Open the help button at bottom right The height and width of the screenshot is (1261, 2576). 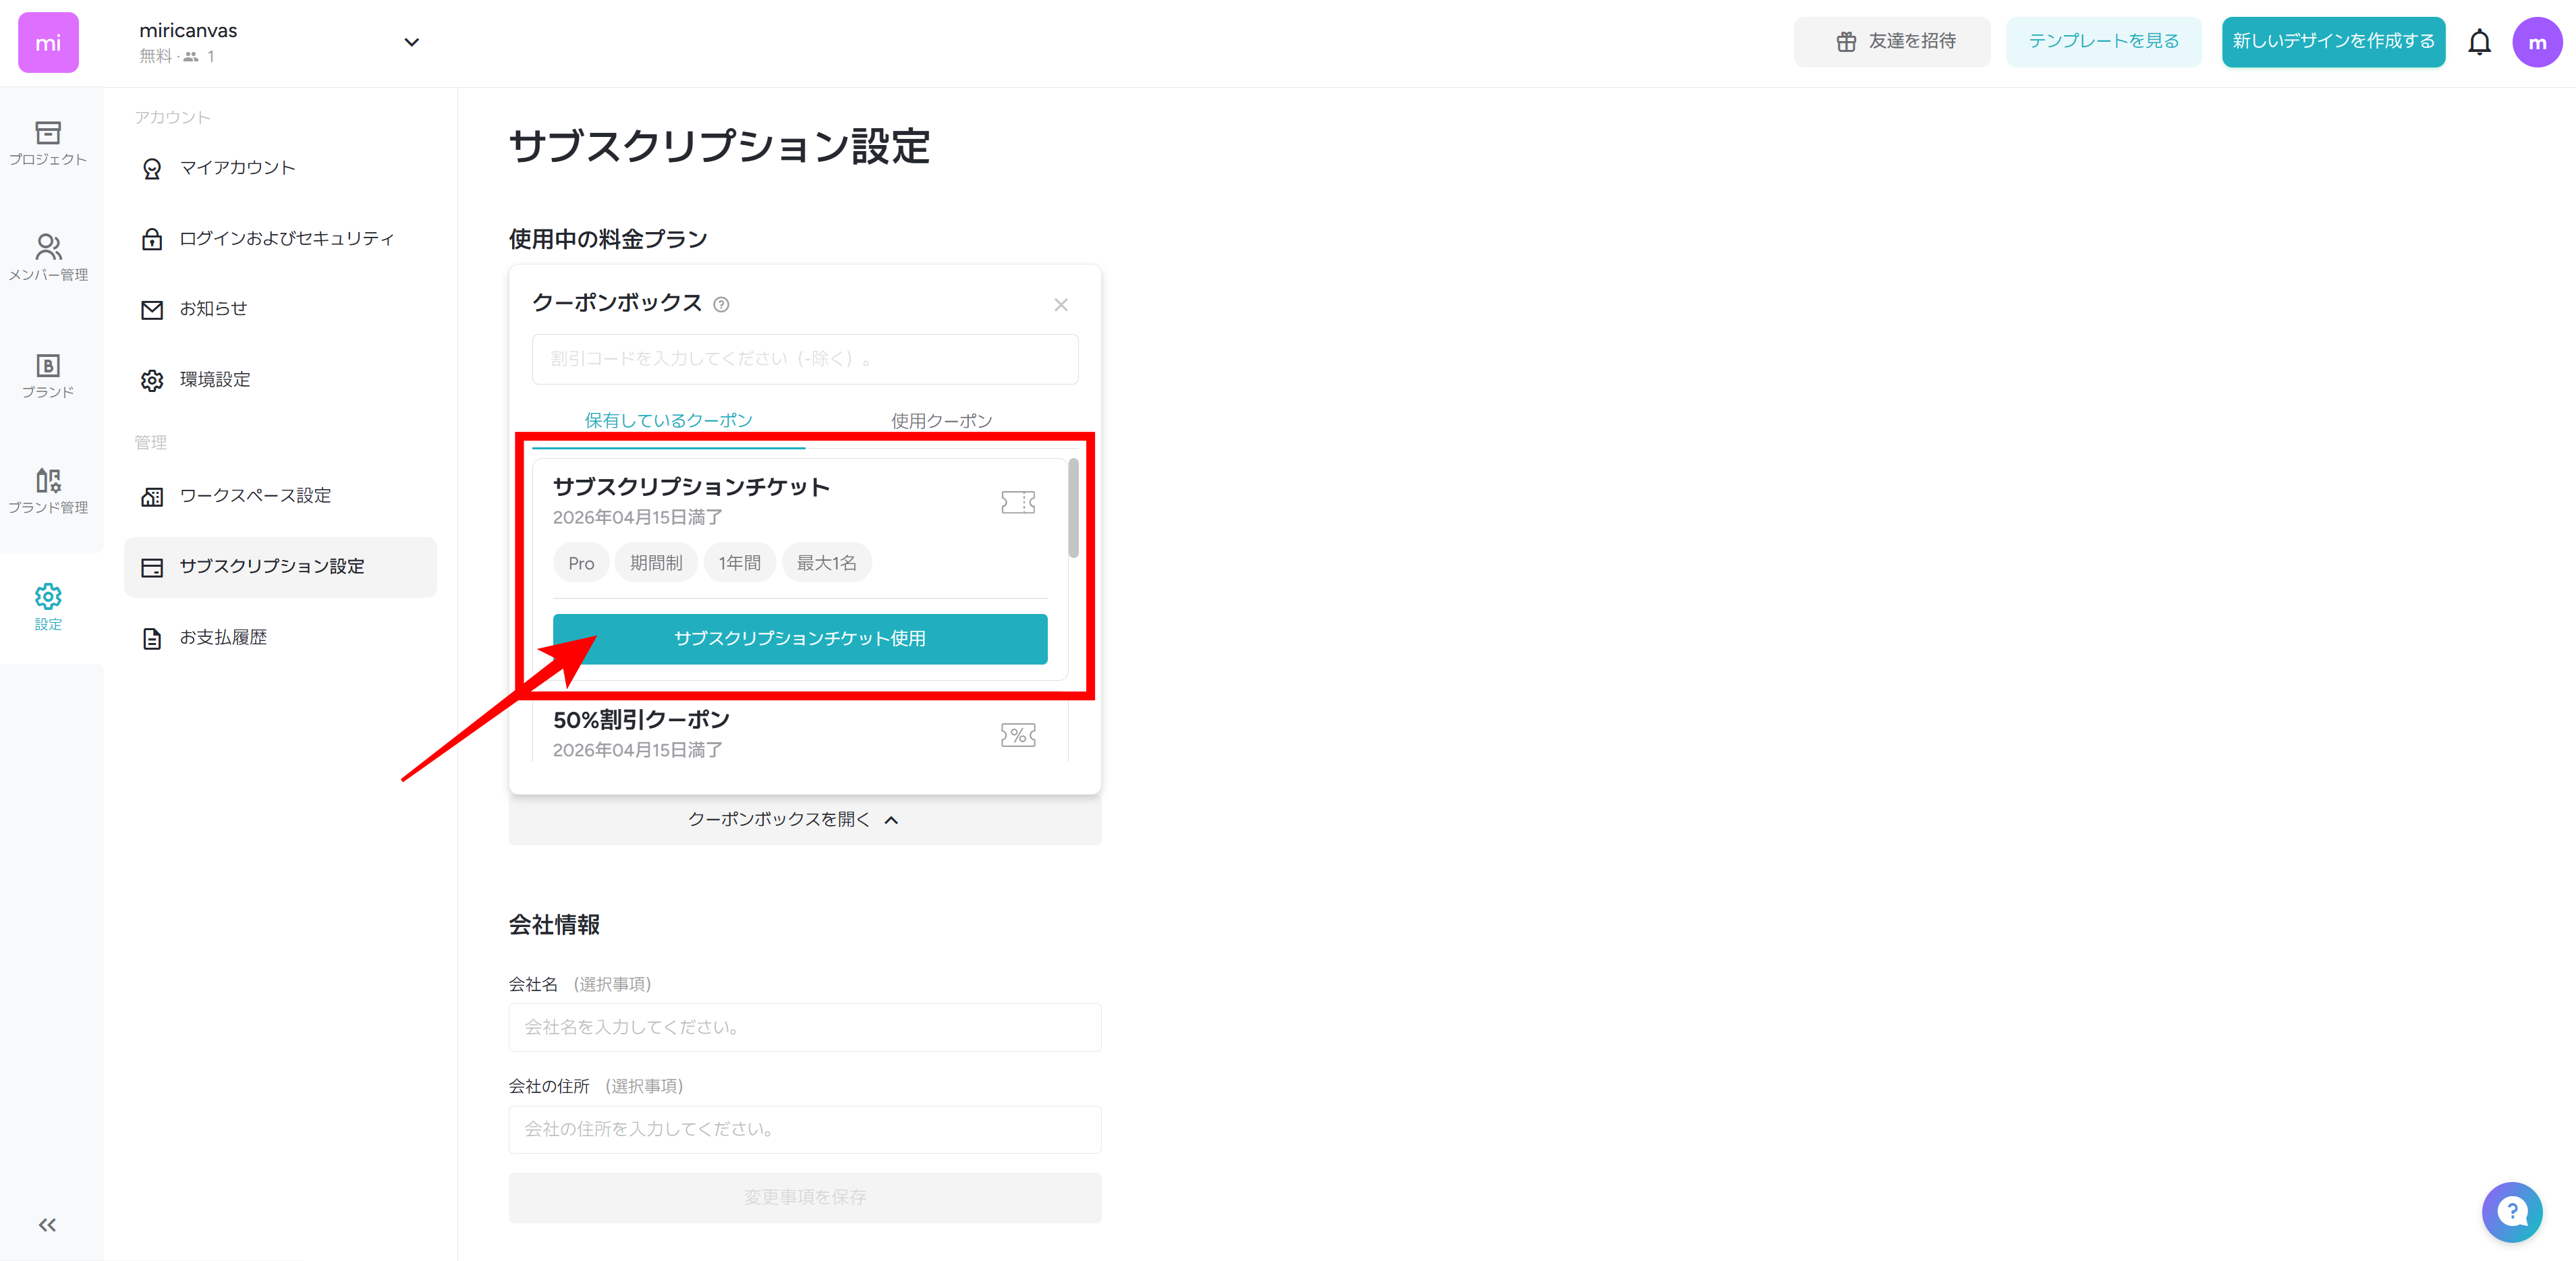tap(2513, 1212)
